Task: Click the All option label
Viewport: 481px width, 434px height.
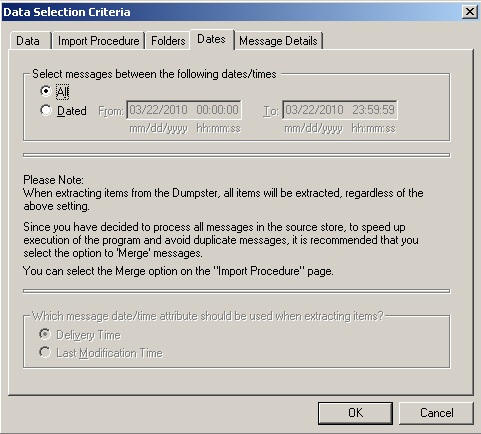Action: [x=62, y=92]
